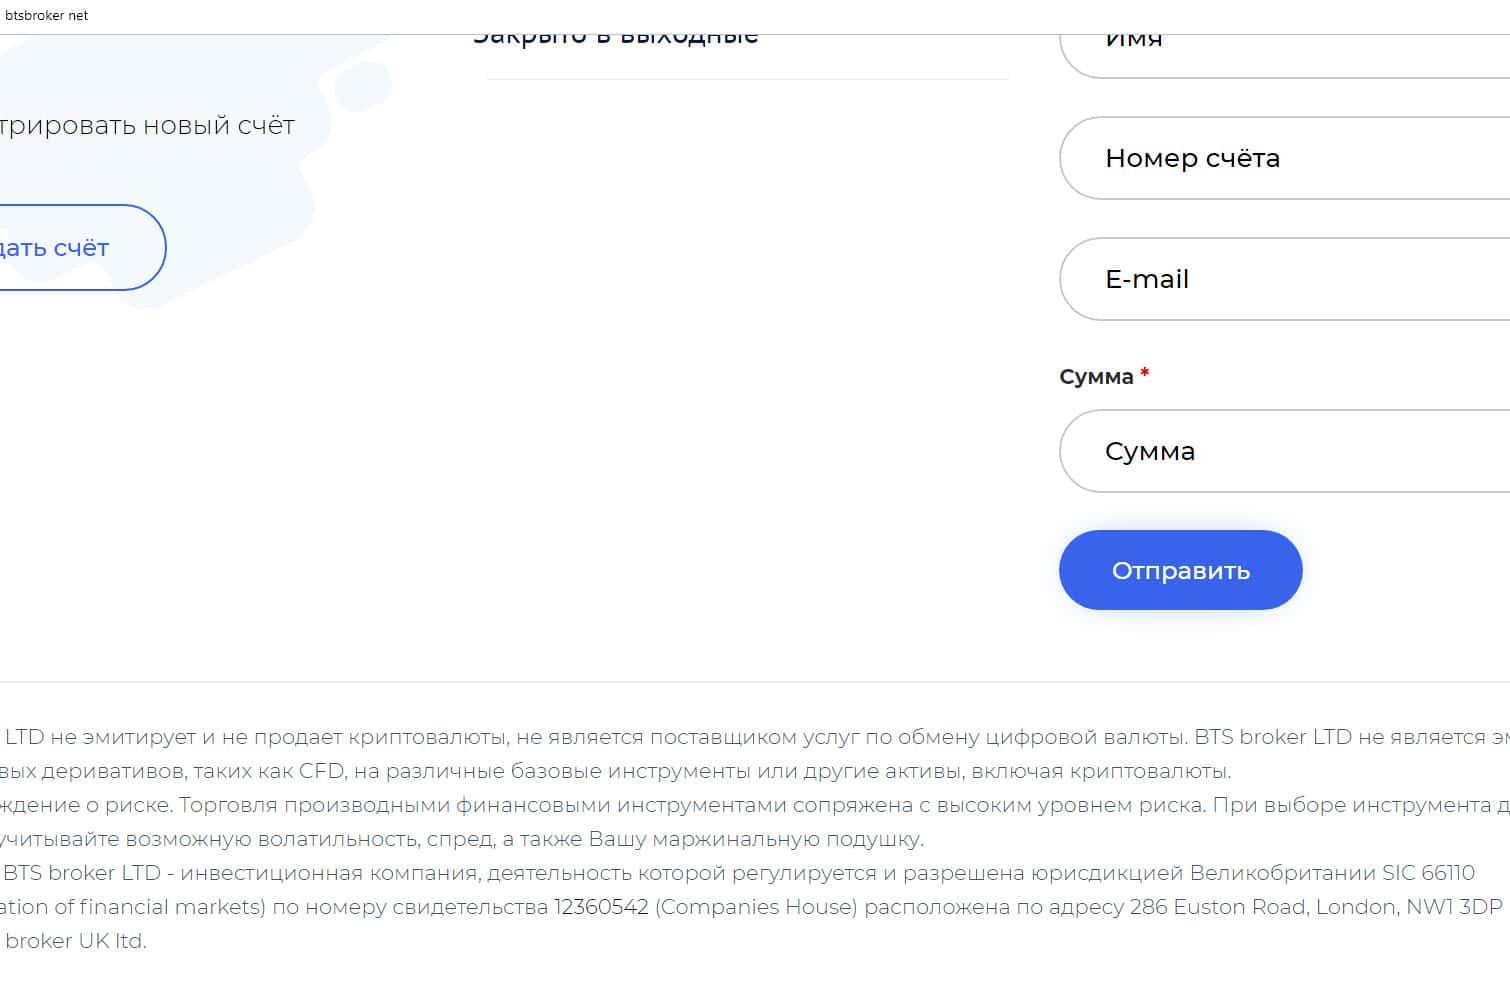Click the '(Companies House)' text

tap(756, 907)
